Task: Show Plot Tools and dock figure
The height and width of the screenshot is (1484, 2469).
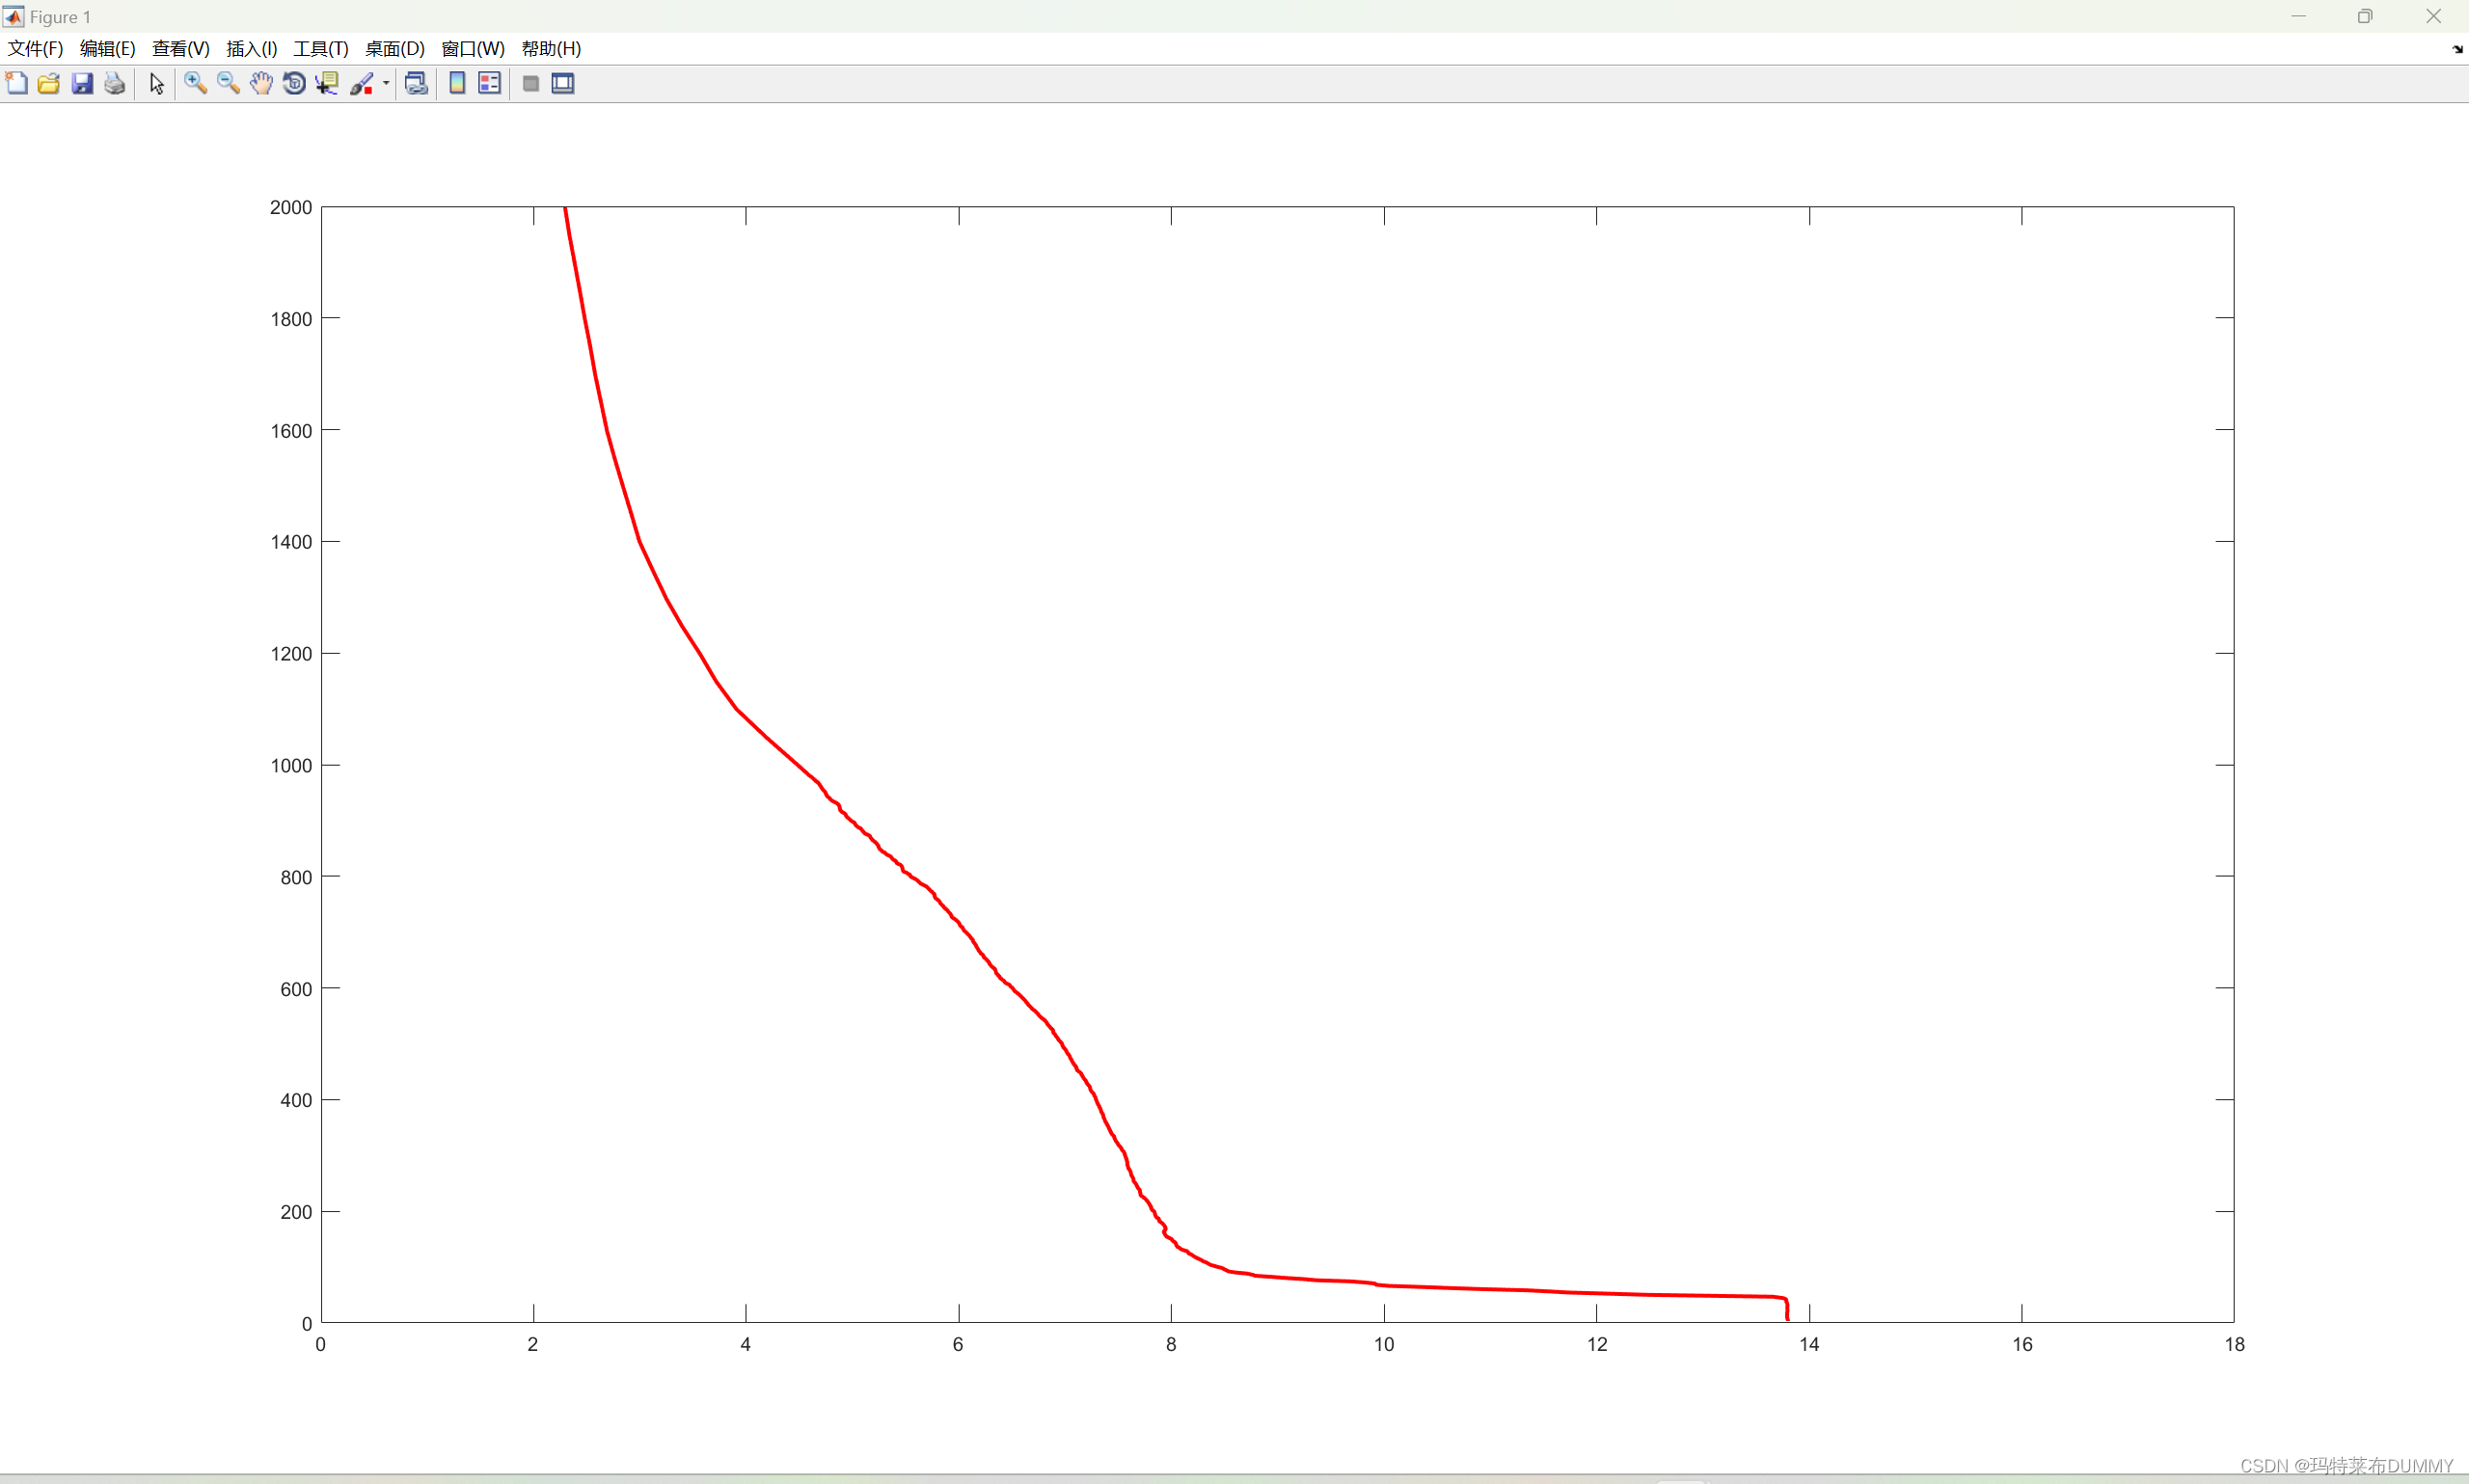Action: 563,84
